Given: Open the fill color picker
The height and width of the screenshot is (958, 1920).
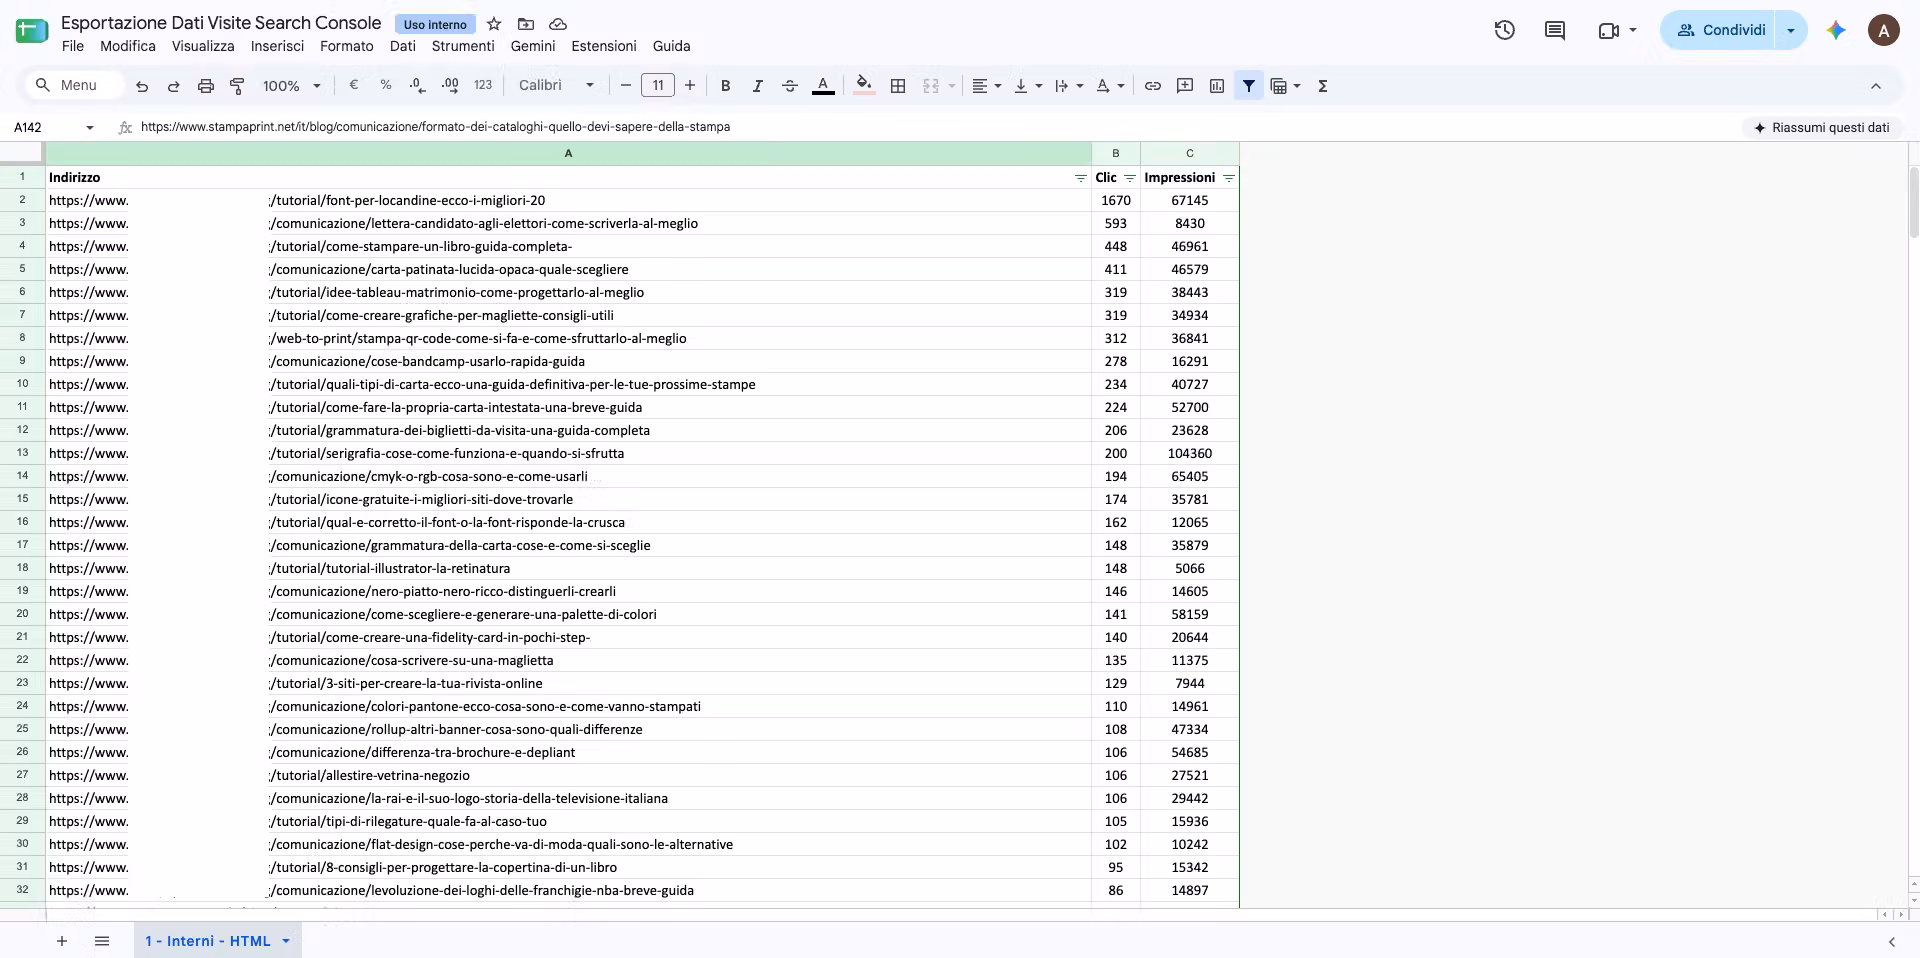Looking at the screenshot, I should (864, 86).
